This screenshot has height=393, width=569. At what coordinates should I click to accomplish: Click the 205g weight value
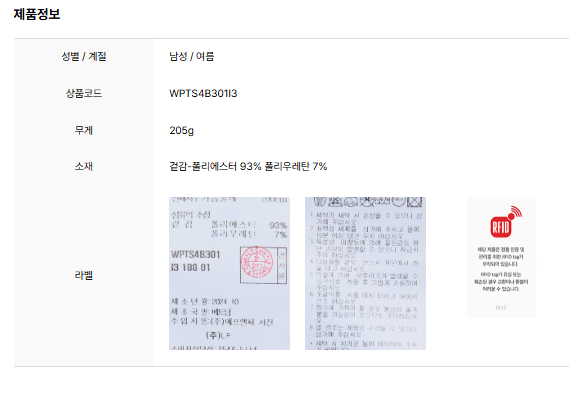point(181,130)
